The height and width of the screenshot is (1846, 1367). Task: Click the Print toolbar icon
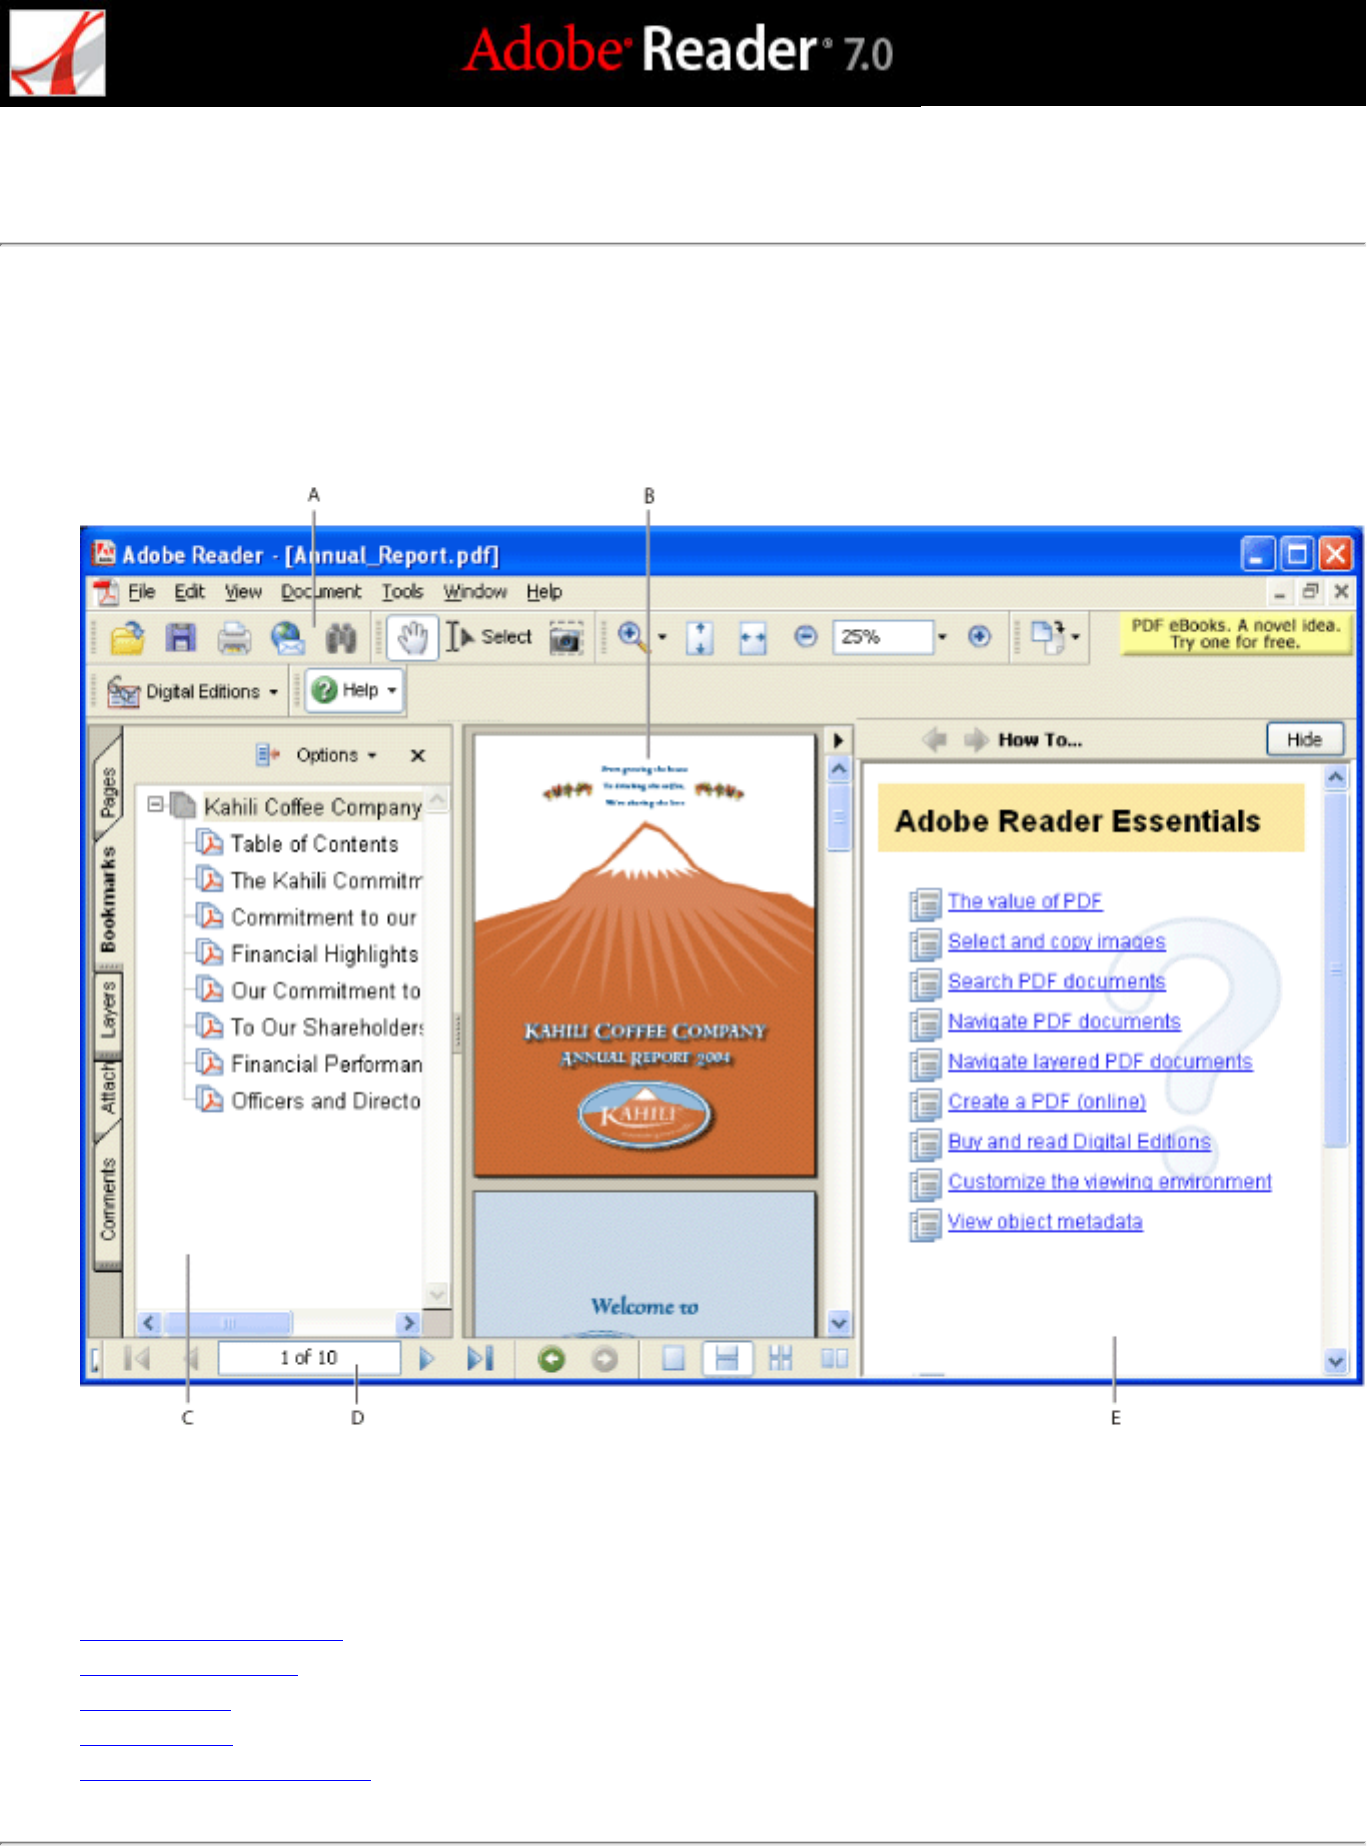(x=235, y=637)
